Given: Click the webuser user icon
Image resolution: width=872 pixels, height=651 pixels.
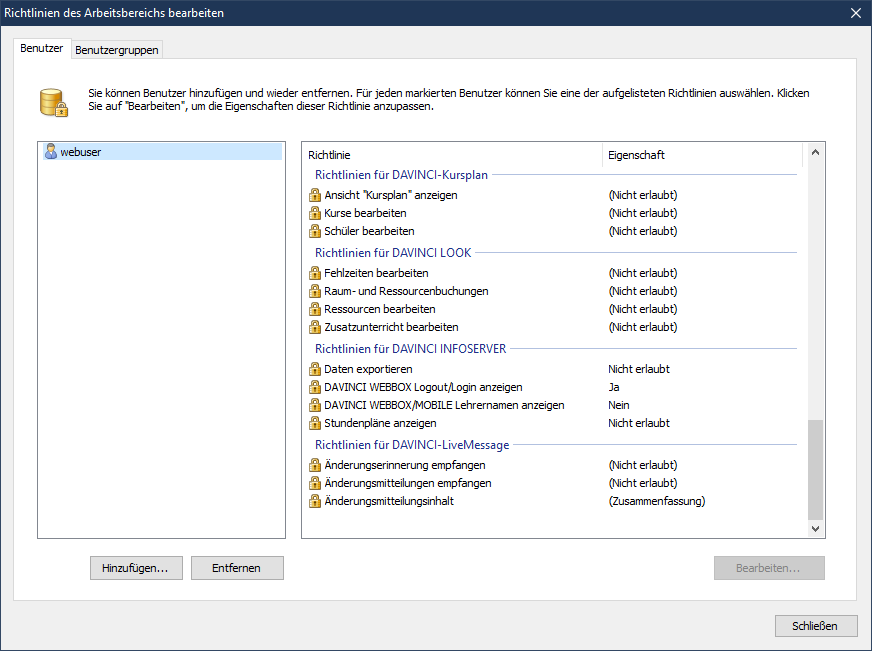Looking at the screenshot, I should (51, 152).
